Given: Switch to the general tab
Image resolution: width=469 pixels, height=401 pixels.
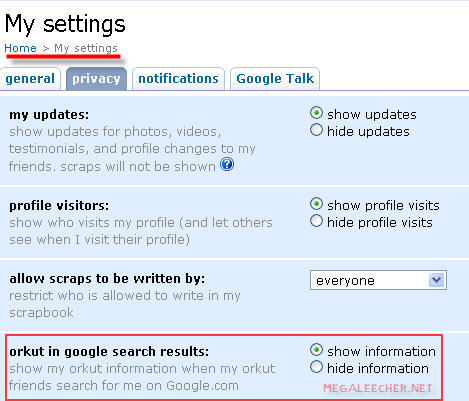Looking at the screenshot, I should click(30, 79).
